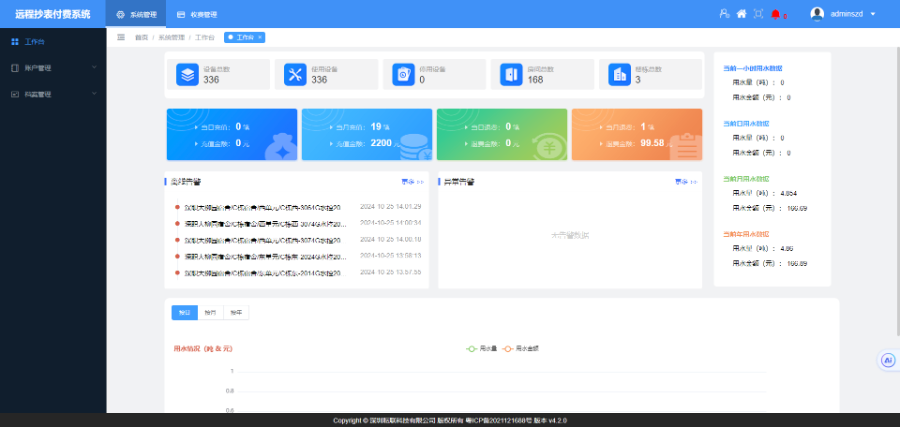This screenshot has width=900, height=427.
Task: Click the user-settings icon in the header
Action: click(x=724, y=14)
